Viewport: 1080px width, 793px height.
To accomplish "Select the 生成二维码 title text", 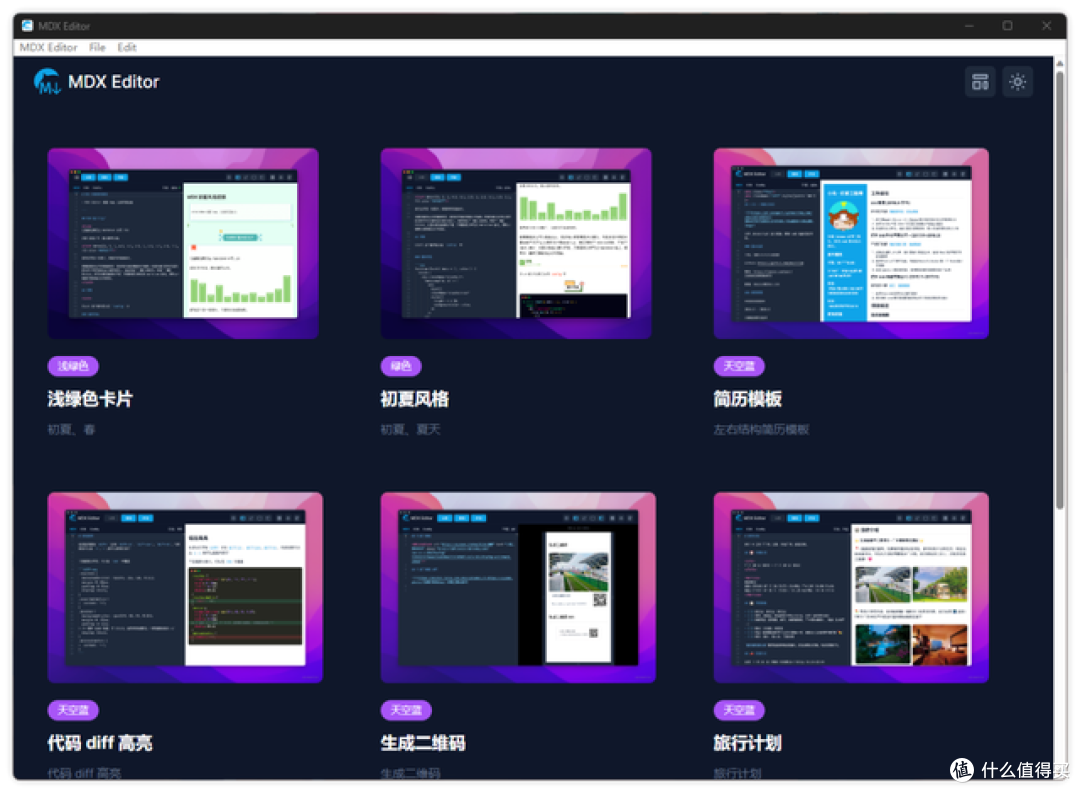I will click(x=423, y=743).
